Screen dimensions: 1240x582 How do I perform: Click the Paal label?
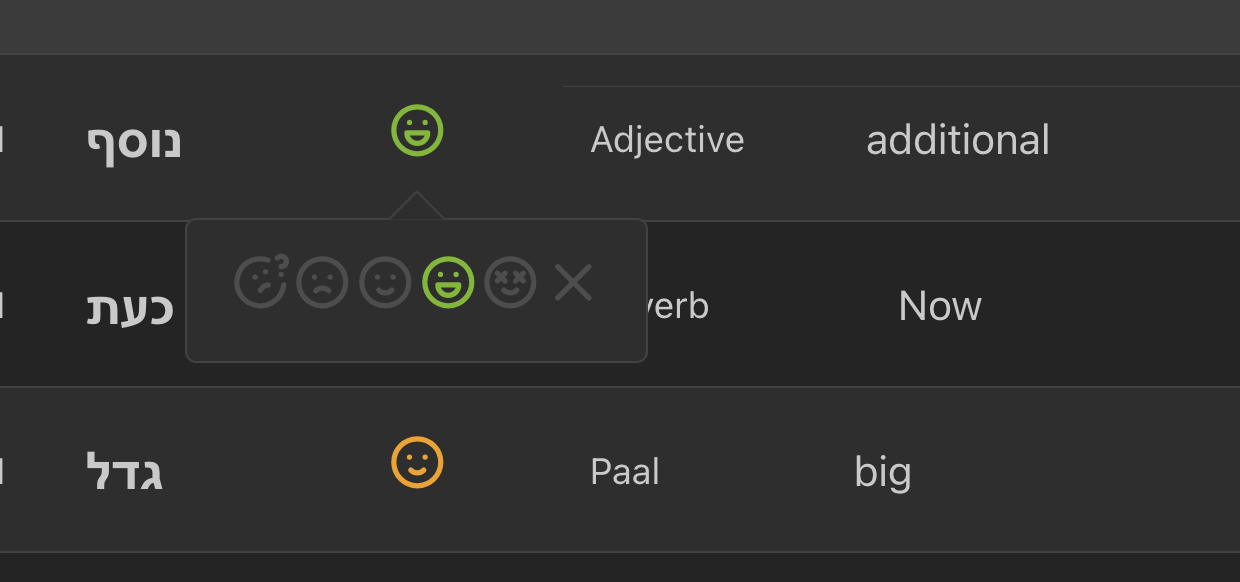[x=625, y=472]
